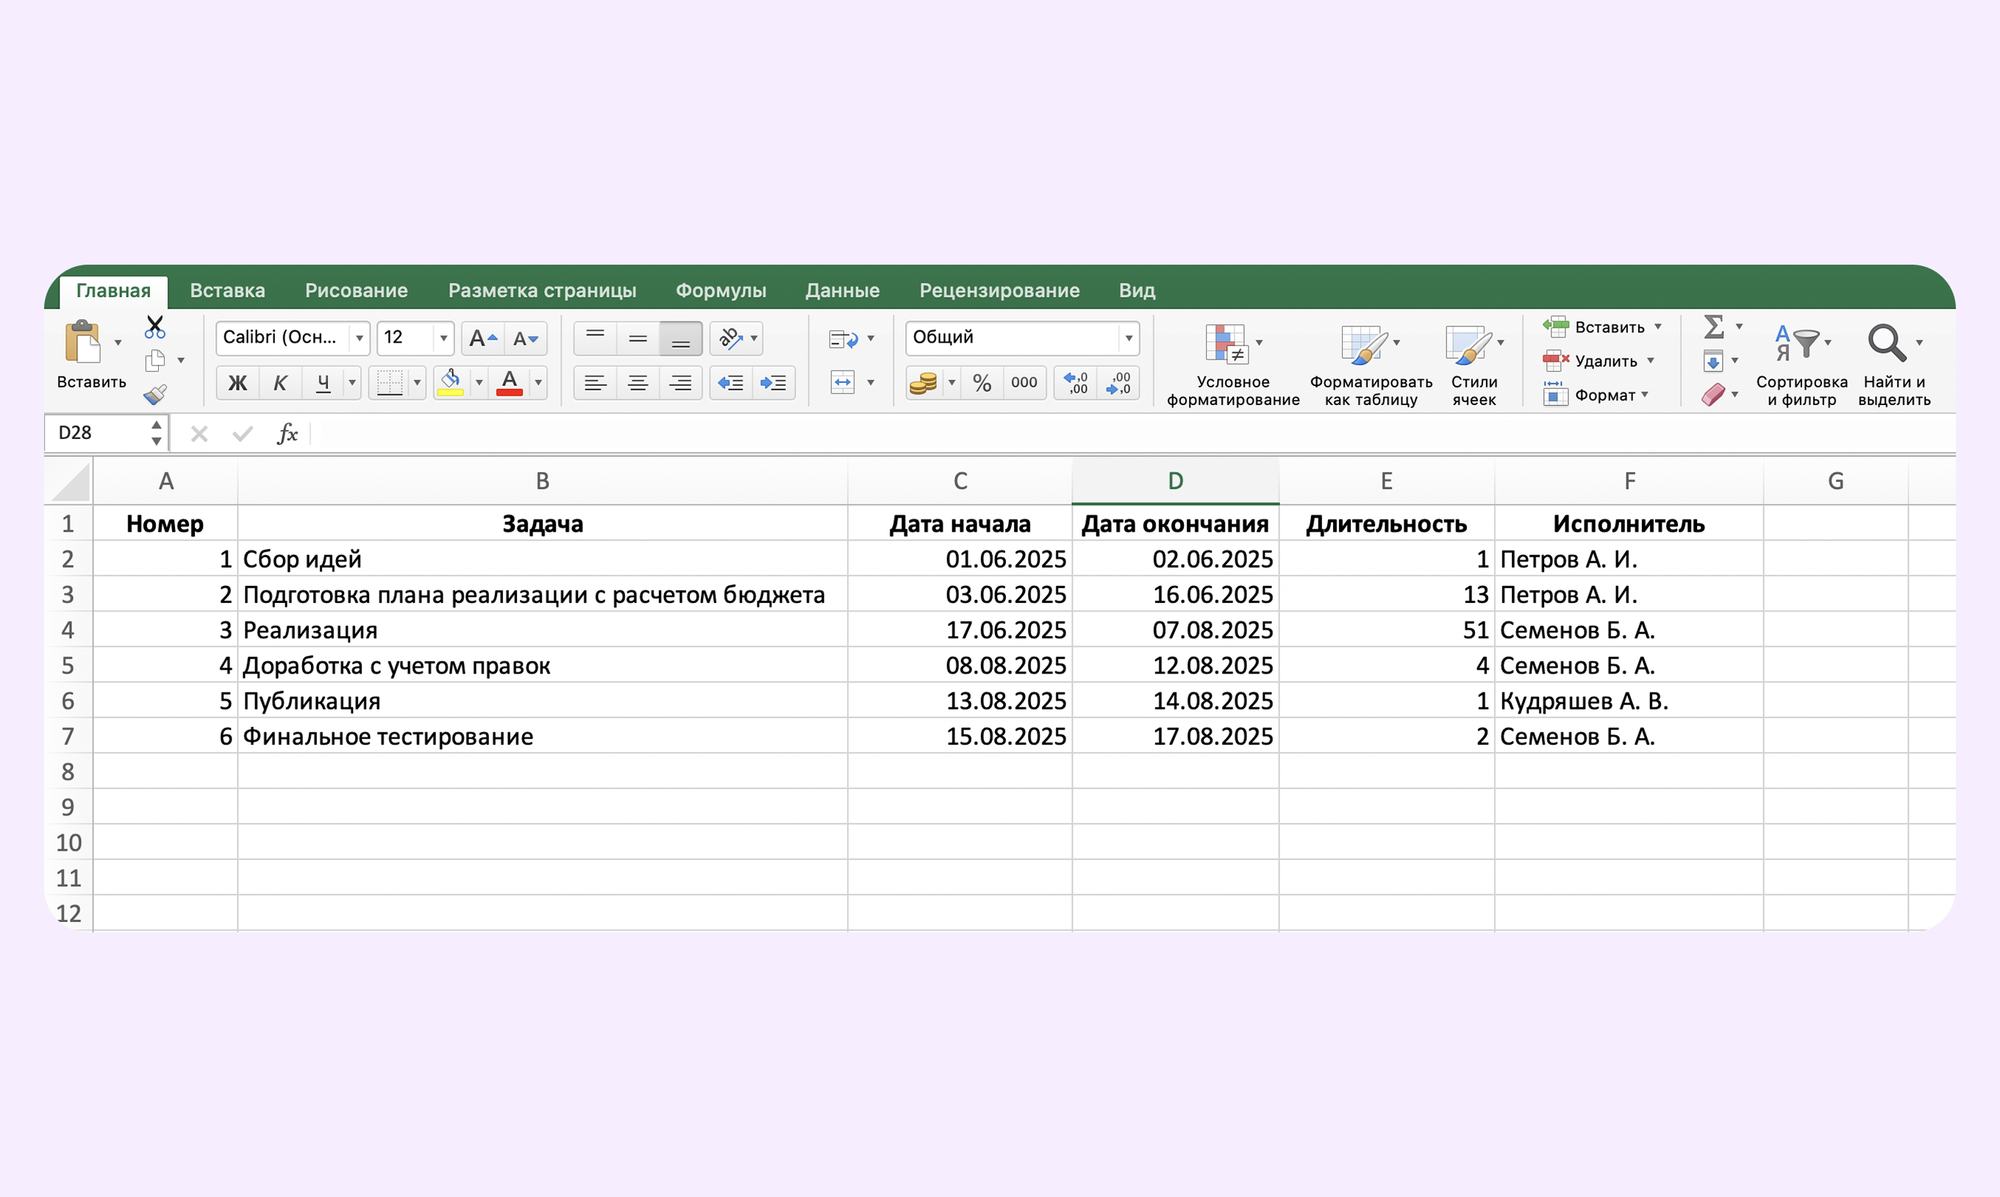Decrease decimal places
Image resolution: width=2000 pixels, height=1197 pixels.
point(1119,383)
